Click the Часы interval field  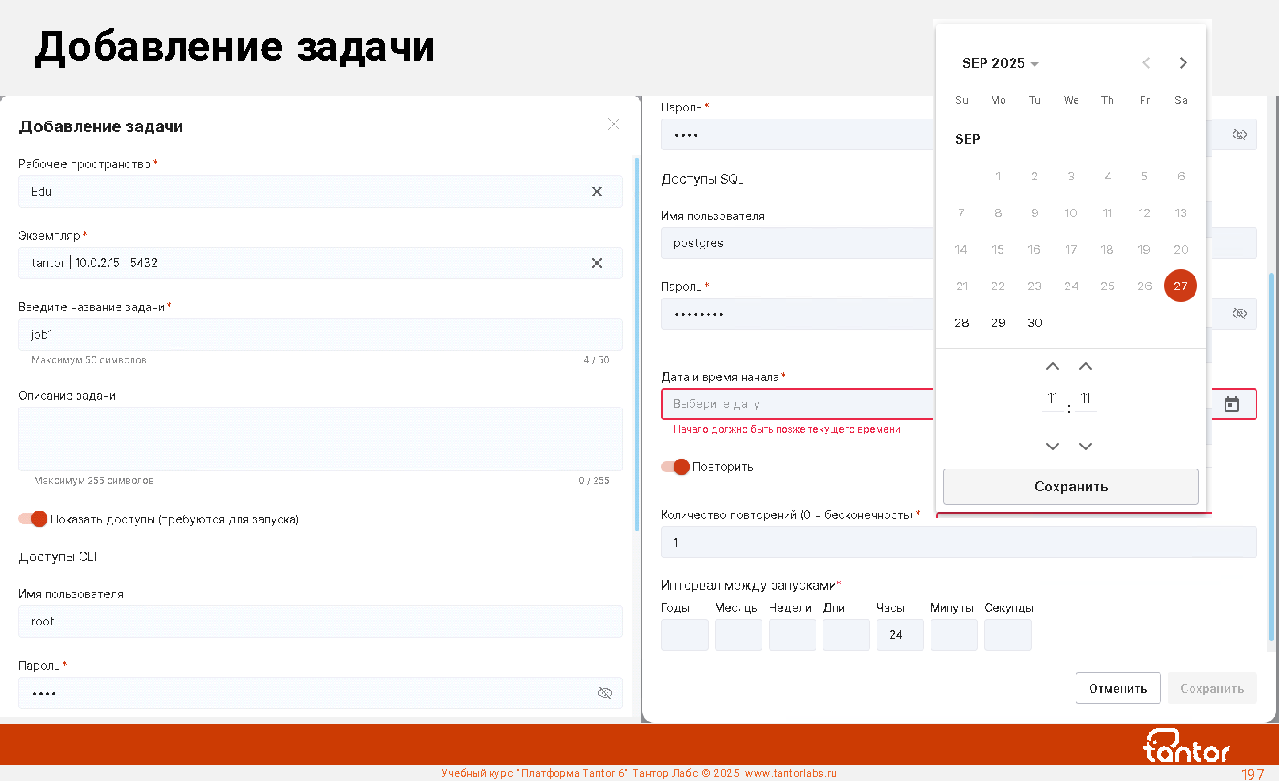(x=900, y=635)
